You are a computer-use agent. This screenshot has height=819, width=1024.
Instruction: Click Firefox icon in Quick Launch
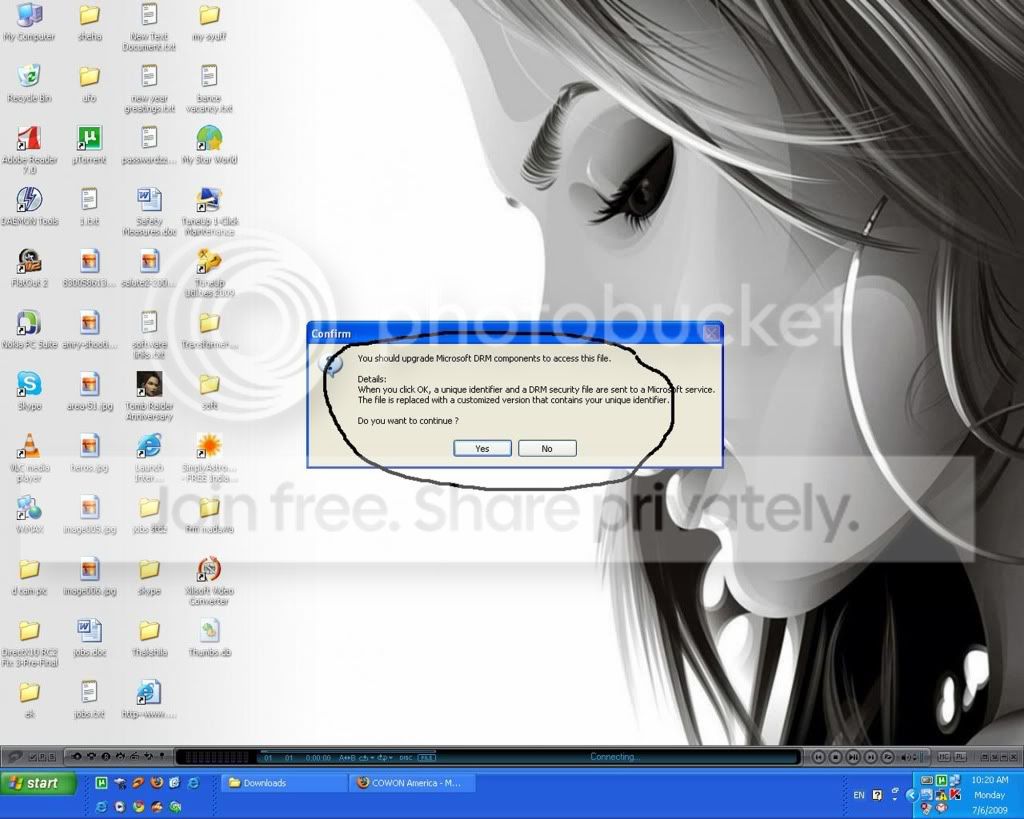coord(156,782)
